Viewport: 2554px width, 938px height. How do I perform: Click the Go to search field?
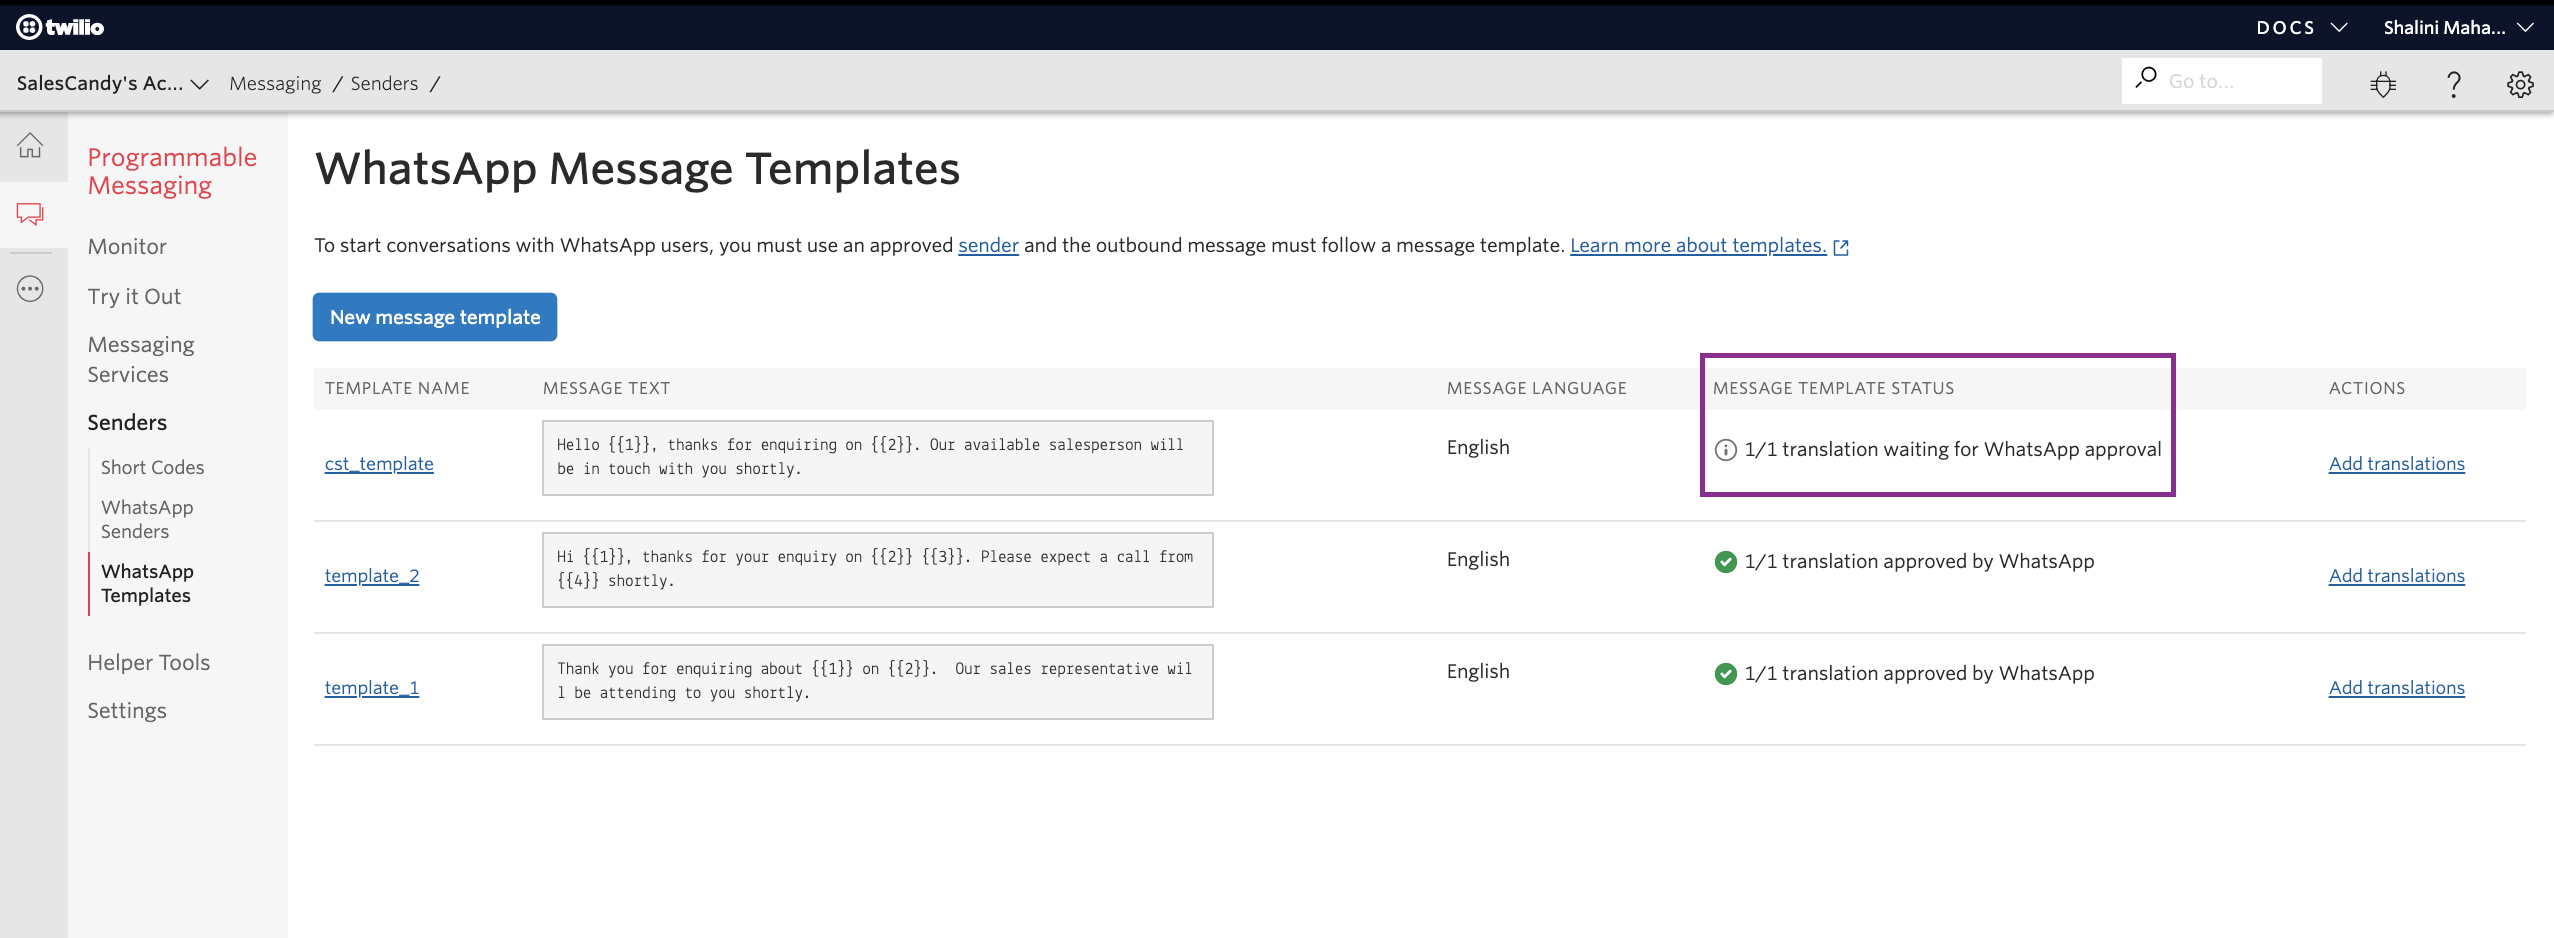[x=2238, y=81]
